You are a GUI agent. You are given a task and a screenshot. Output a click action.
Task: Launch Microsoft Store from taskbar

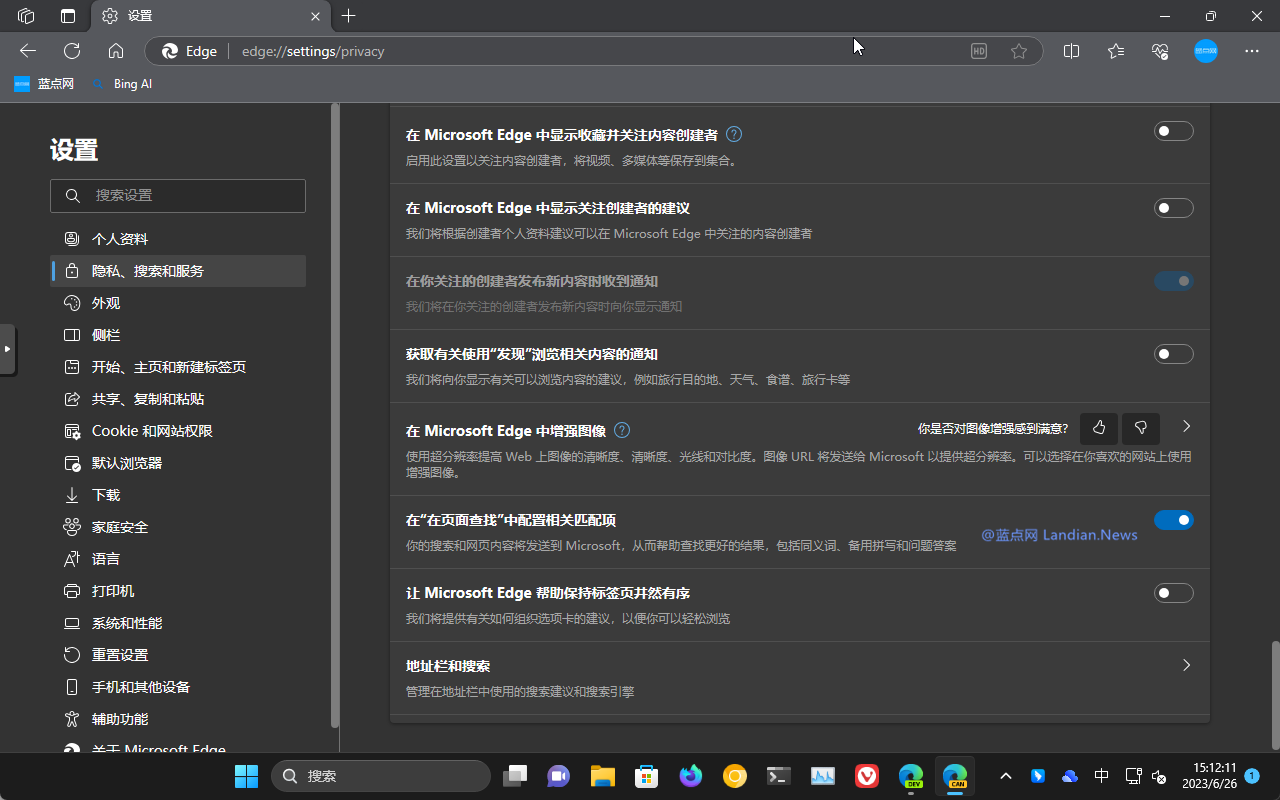pyautogui.click(x=646, y=776)
